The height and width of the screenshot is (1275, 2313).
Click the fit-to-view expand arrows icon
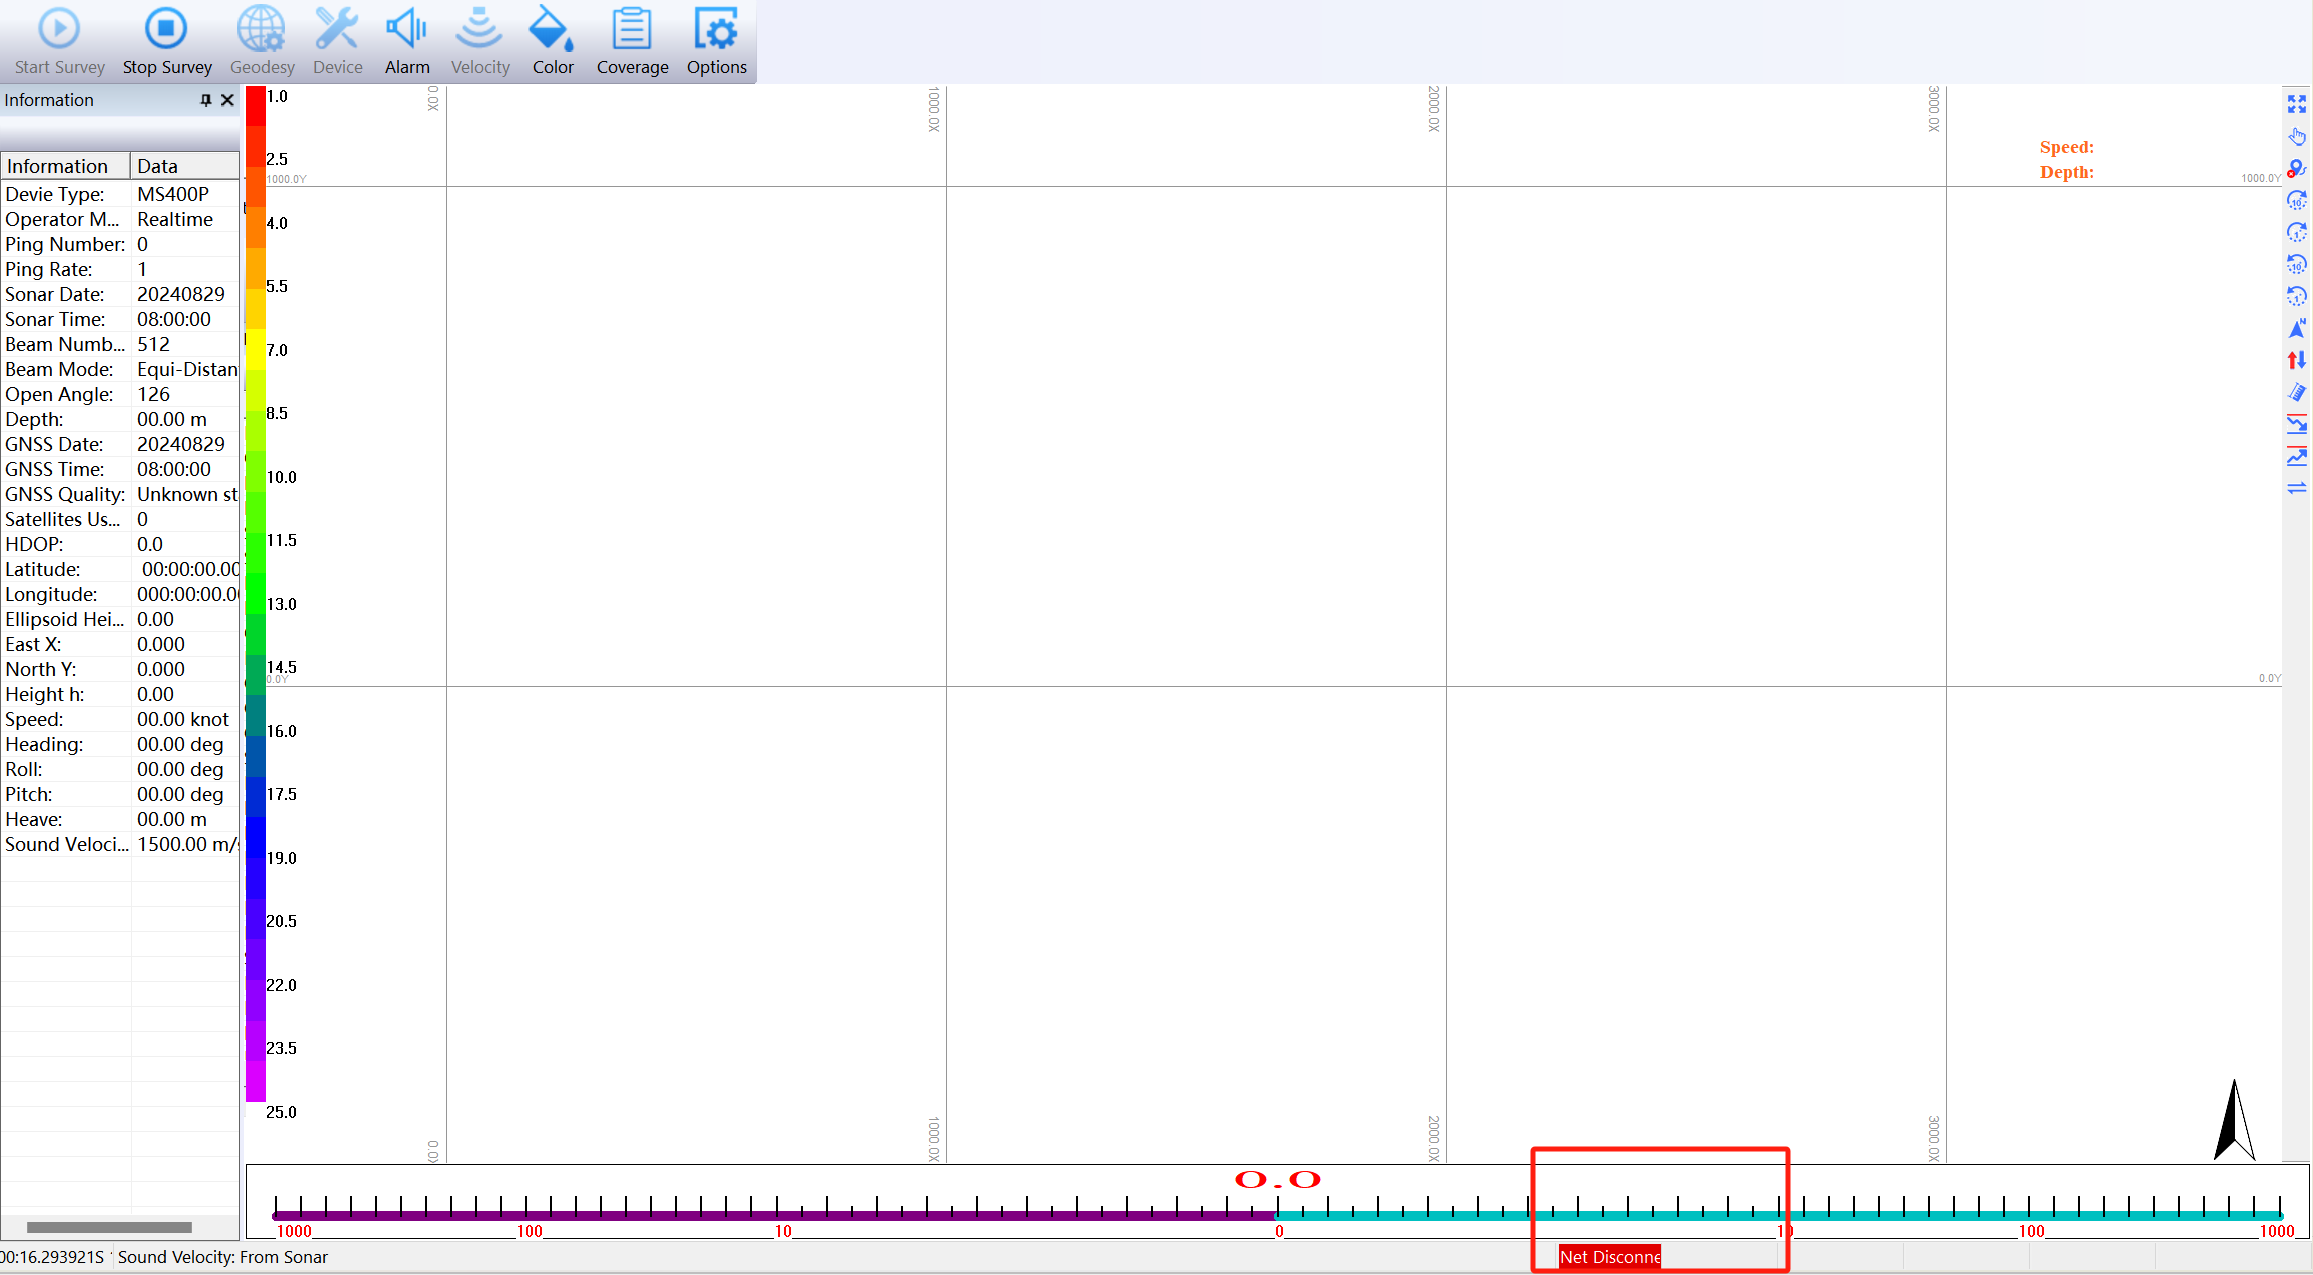(2297, 104)
